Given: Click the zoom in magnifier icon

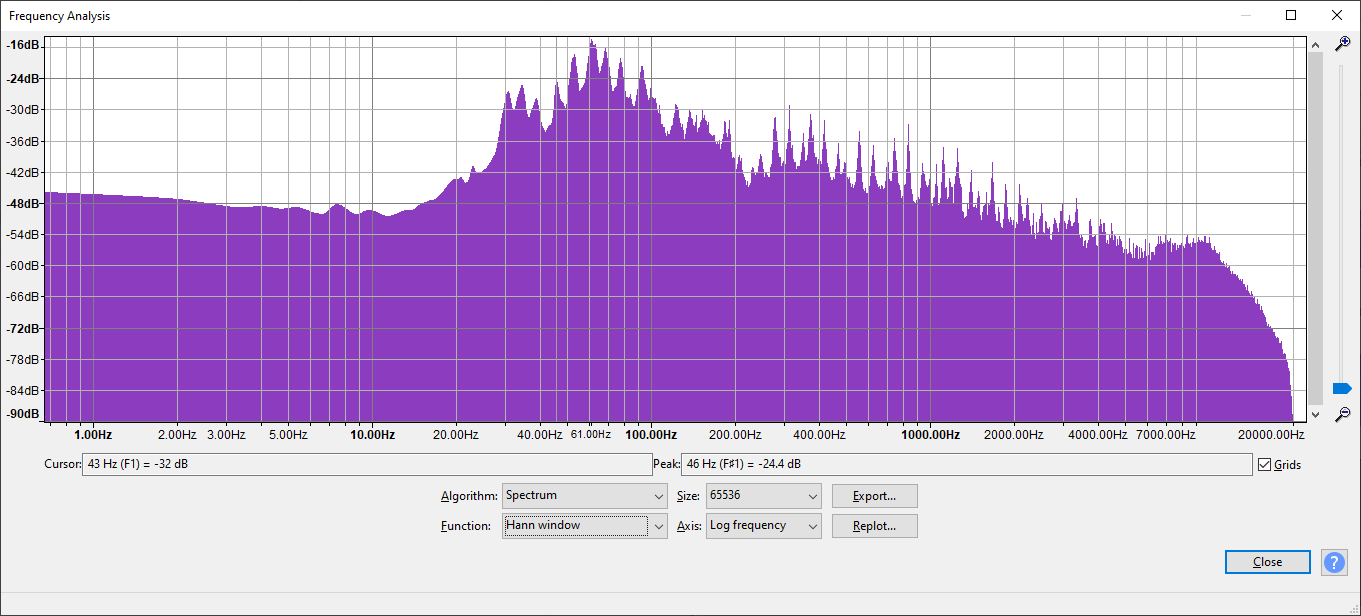Looking at the screenshot, I should pos(1343,44).
